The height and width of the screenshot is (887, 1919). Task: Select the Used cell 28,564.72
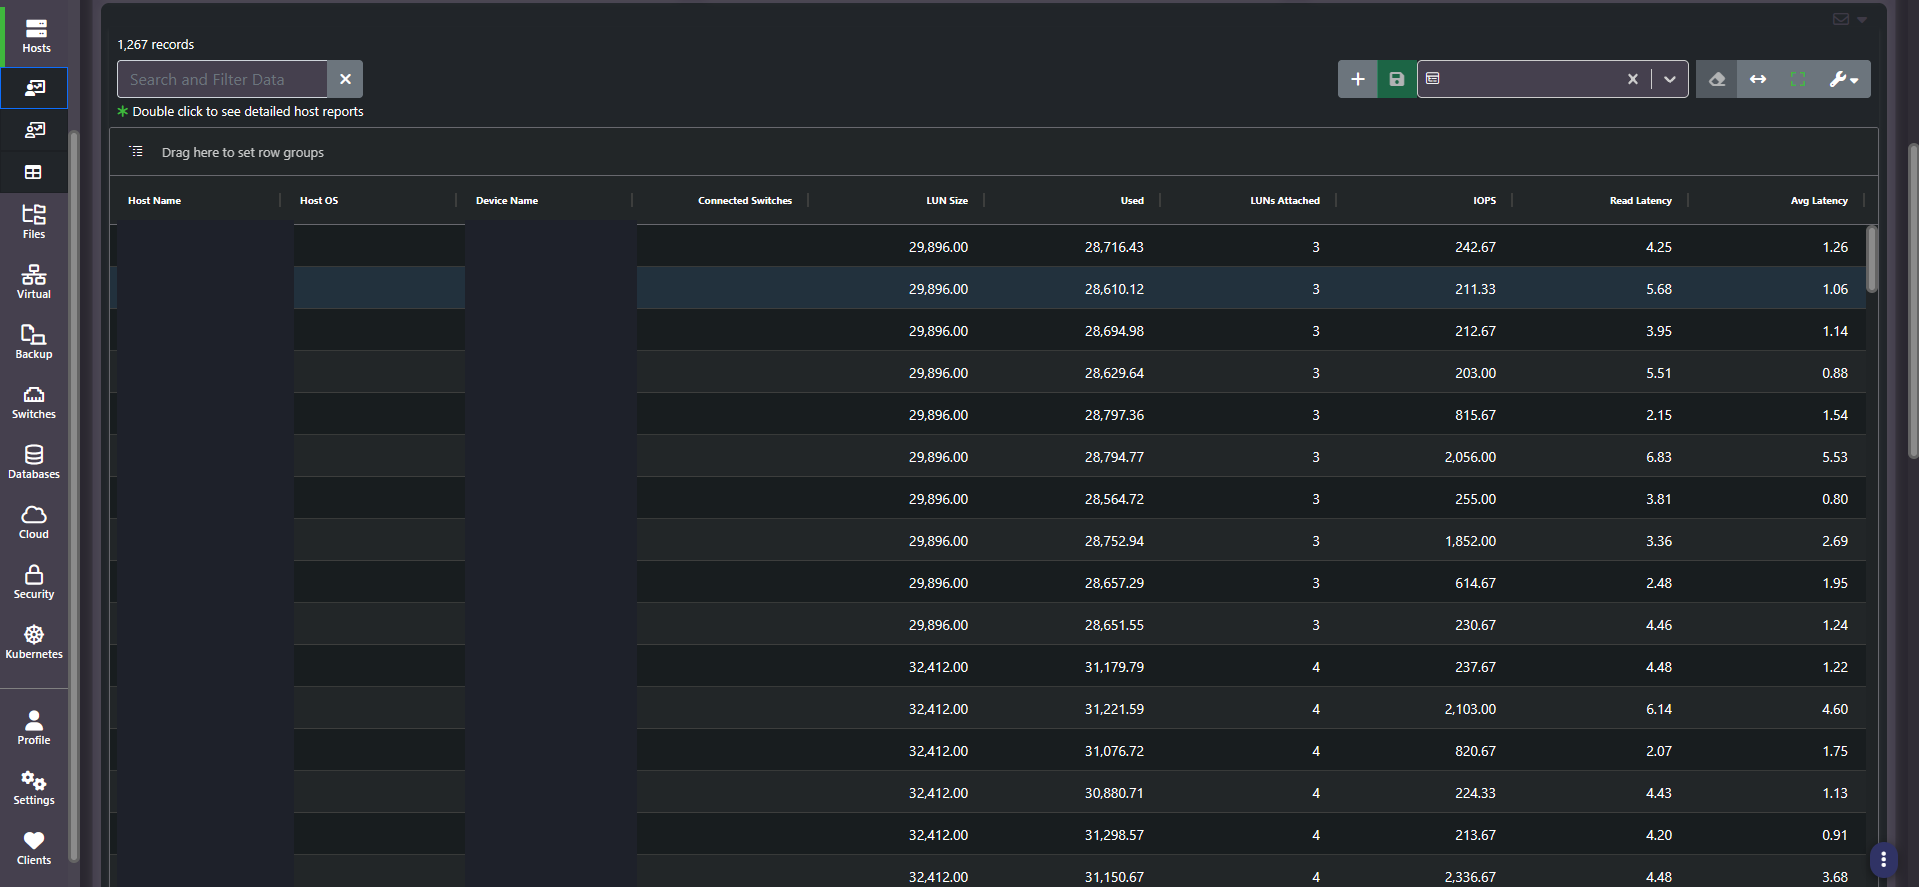1114,499
